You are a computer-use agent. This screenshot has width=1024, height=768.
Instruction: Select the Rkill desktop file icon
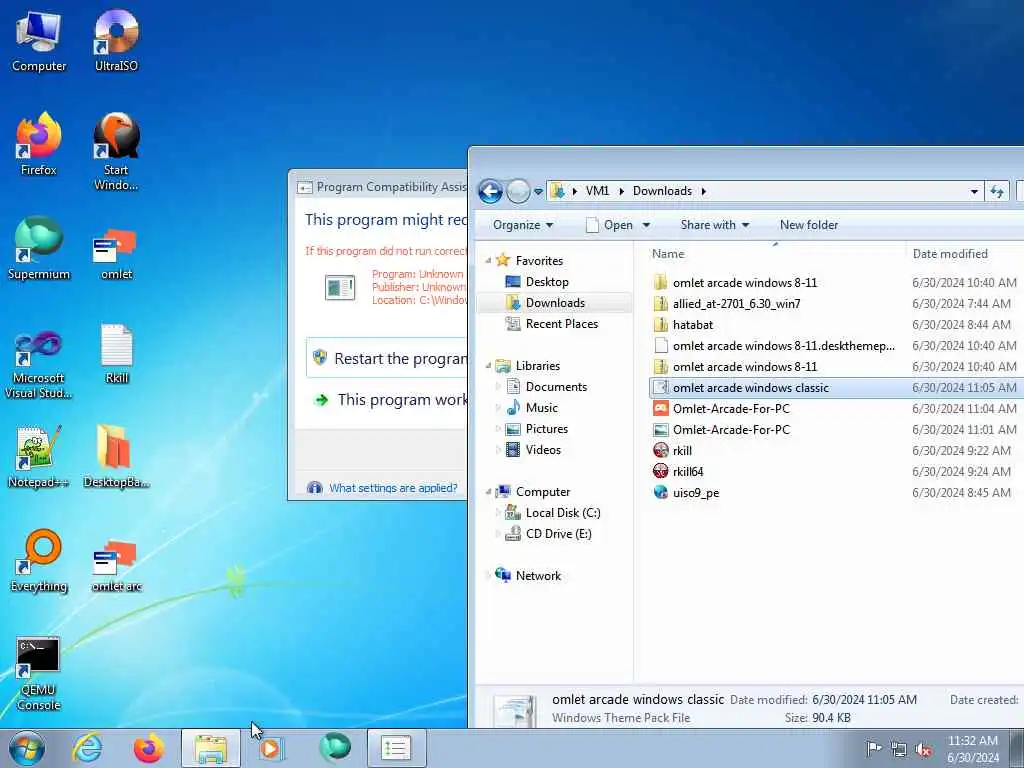coord(116,353)
